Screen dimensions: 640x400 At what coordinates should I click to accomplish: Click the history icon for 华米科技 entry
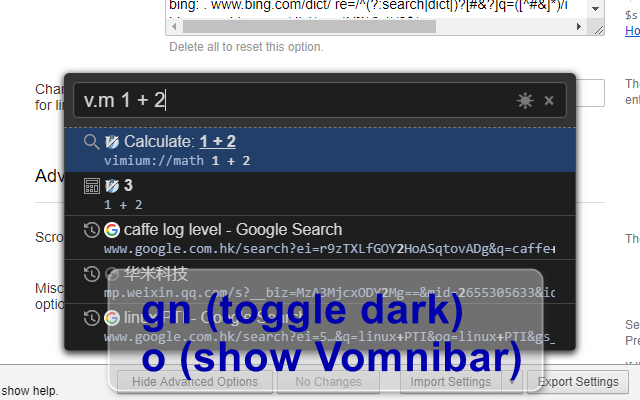tap(91, 274)
